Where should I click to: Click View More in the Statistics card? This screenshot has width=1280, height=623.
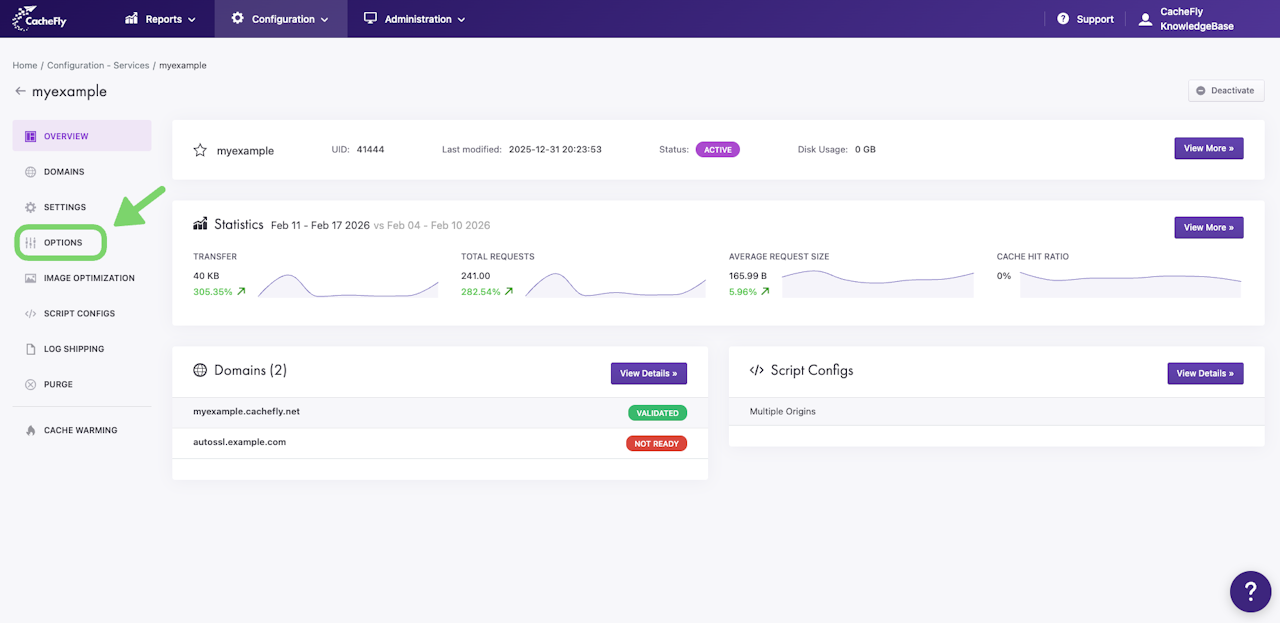click(1209, 227)
